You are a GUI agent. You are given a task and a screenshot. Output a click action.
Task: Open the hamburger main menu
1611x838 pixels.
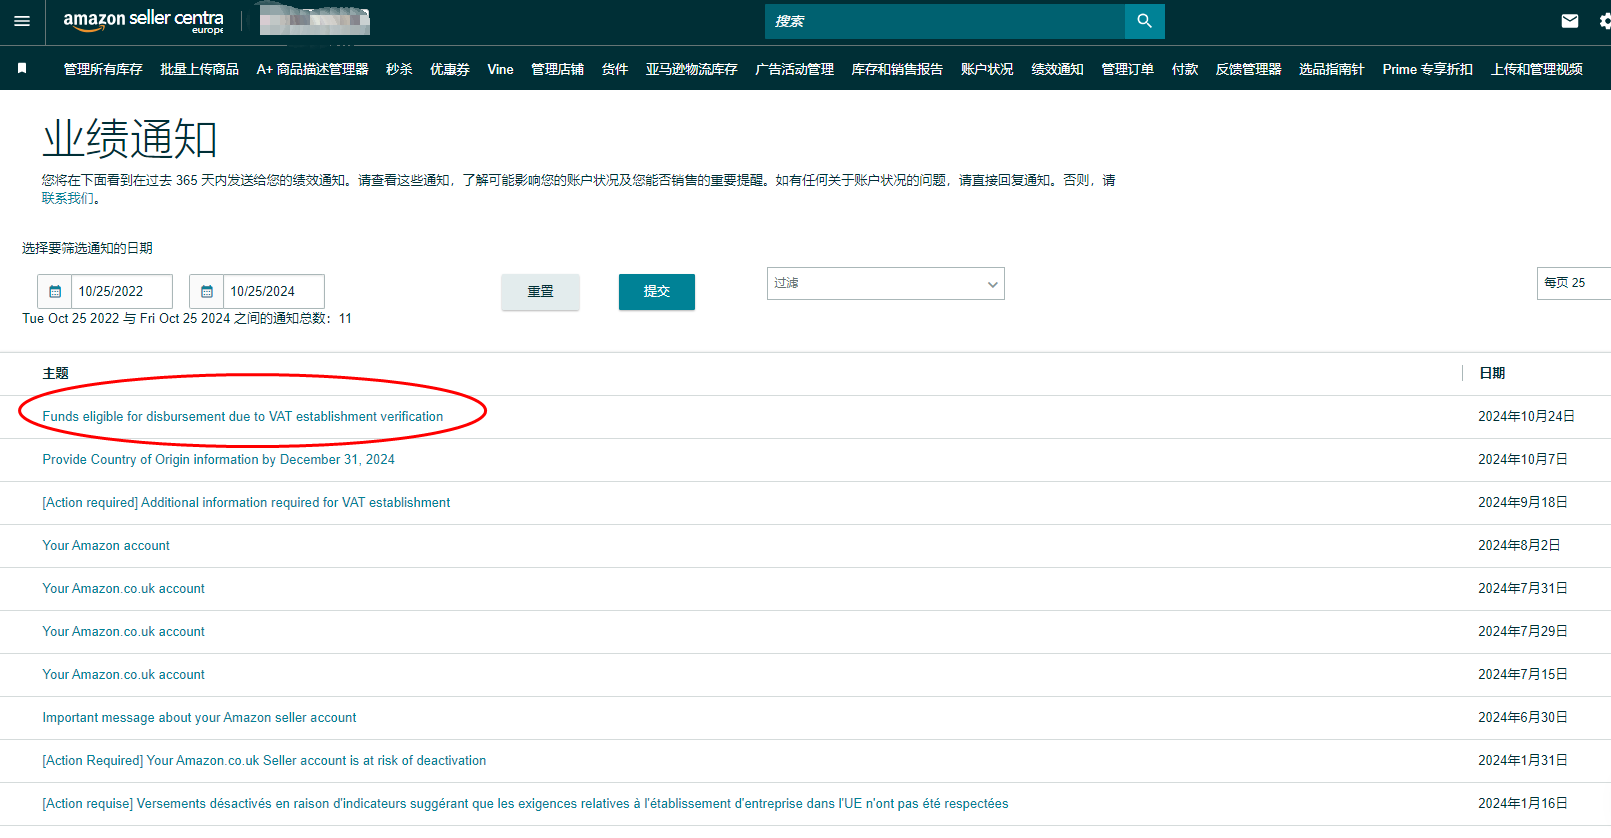pyautogui.click(x=22, y=21)
